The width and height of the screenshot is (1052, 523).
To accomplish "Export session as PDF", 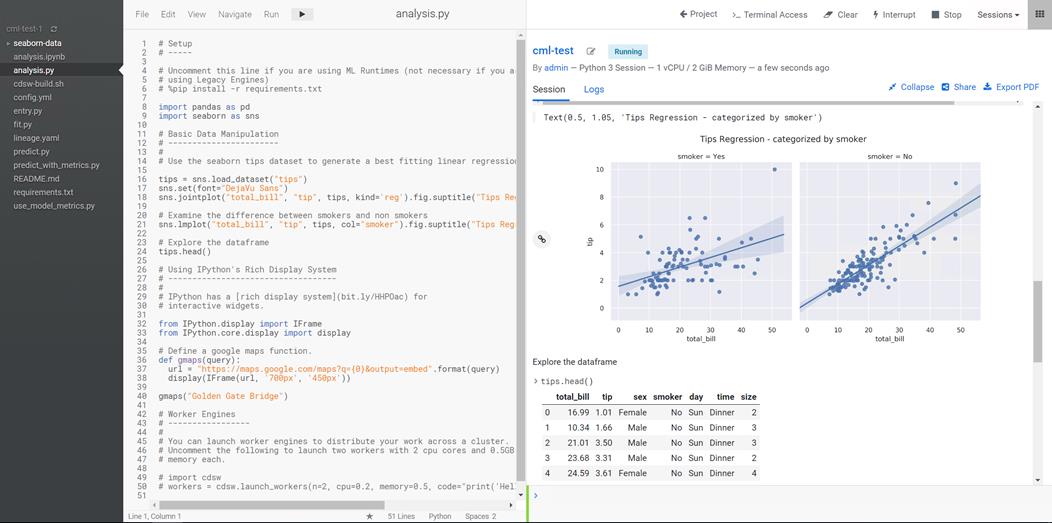I will click(1011, 87).
